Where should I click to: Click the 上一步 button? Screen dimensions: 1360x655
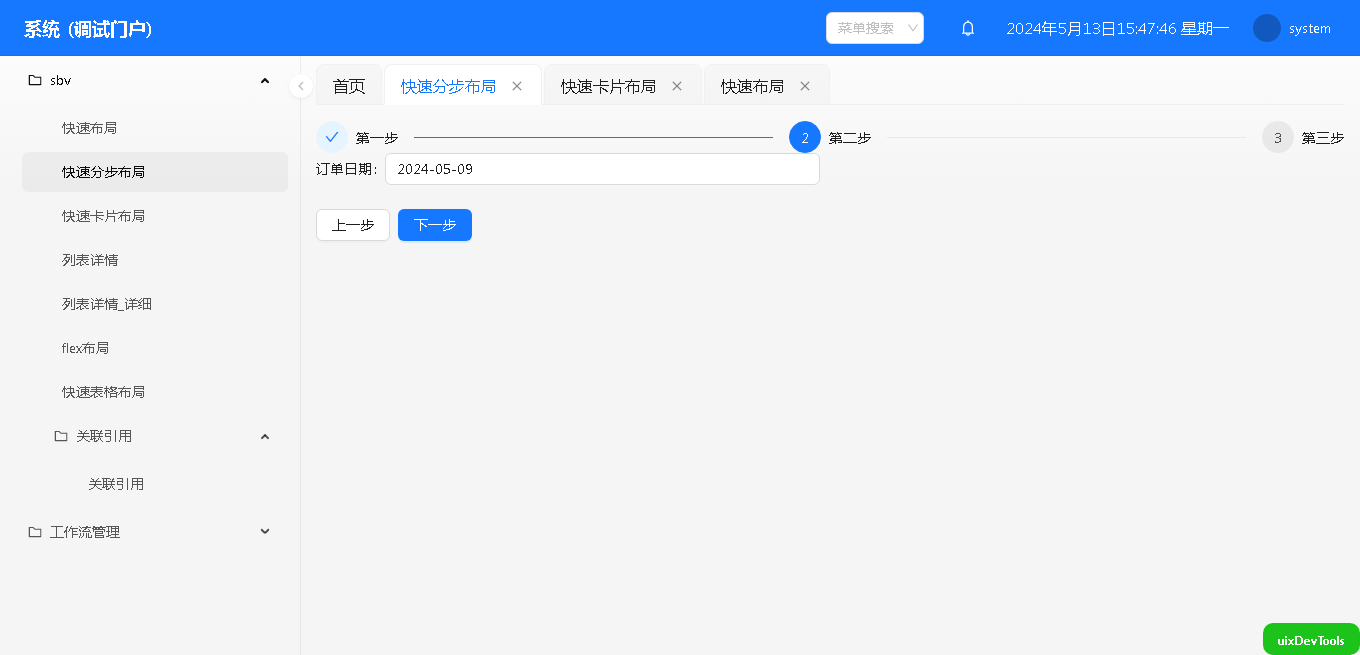pyautogui.click(x=352, y=225)
